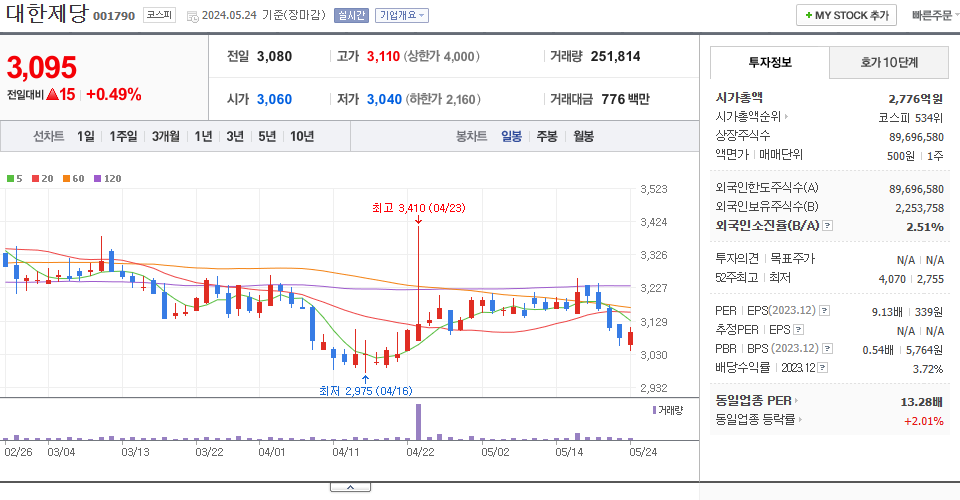Select 10년 line chart period
This screenshot has width=960, height=500.
(x=302, y=136)
